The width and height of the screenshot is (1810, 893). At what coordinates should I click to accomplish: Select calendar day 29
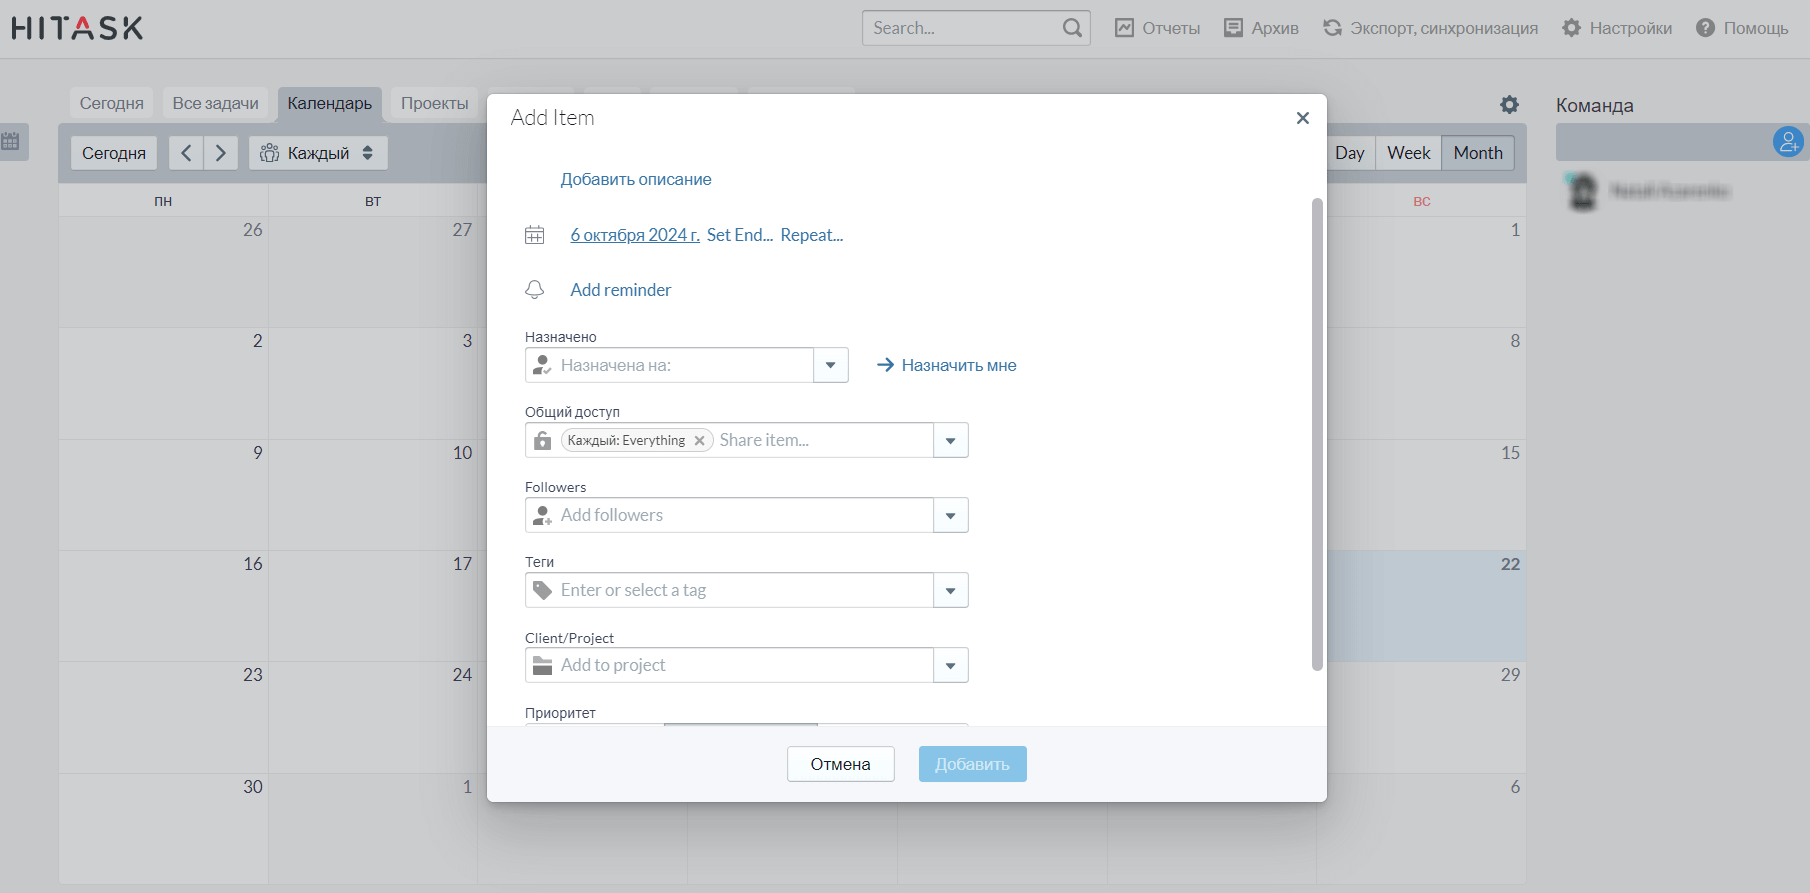click(1421, 716)
